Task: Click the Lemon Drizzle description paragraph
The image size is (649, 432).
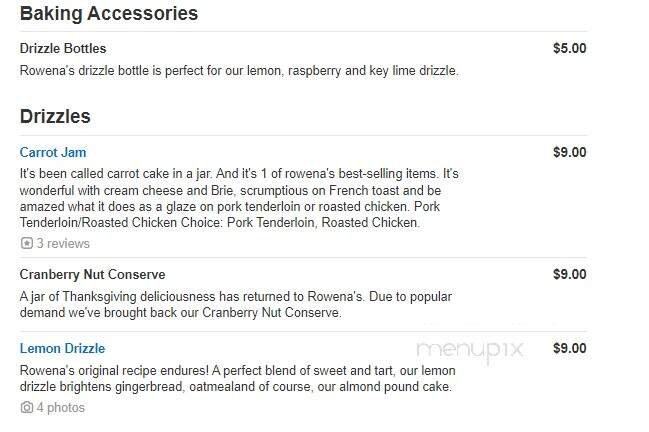Action: [x=236, y=378]
